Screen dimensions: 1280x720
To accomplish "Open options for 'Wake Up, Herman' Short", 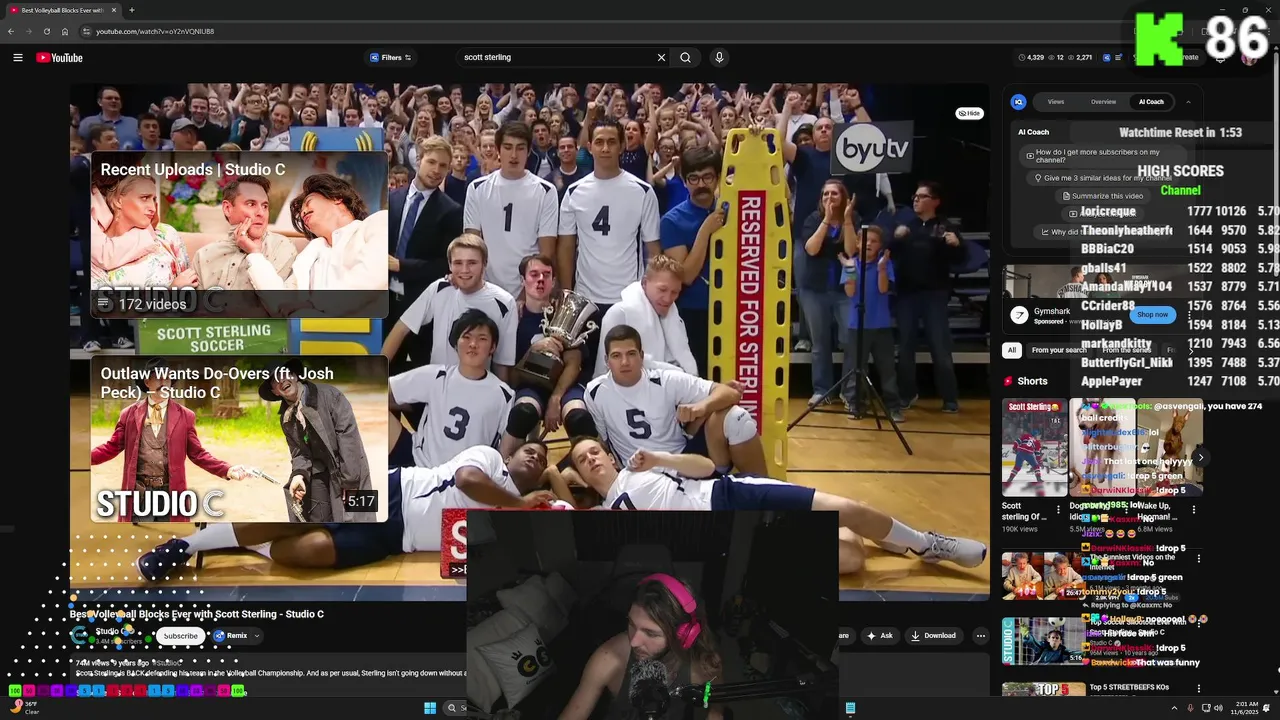I will (x=1193, y=510).
